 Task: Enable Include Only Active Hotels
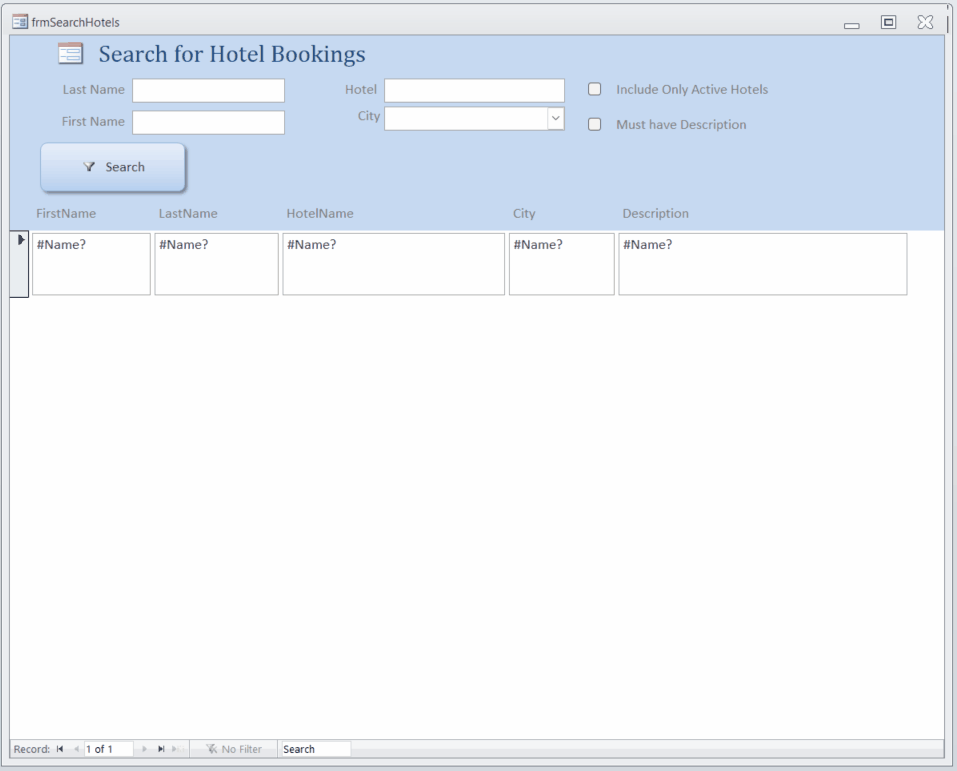[x=595, y=89]
